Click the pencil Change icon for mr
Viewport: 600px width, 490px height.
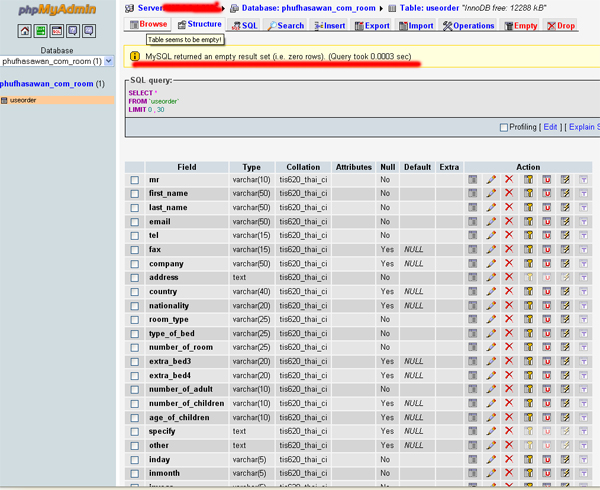click(491, 179)
